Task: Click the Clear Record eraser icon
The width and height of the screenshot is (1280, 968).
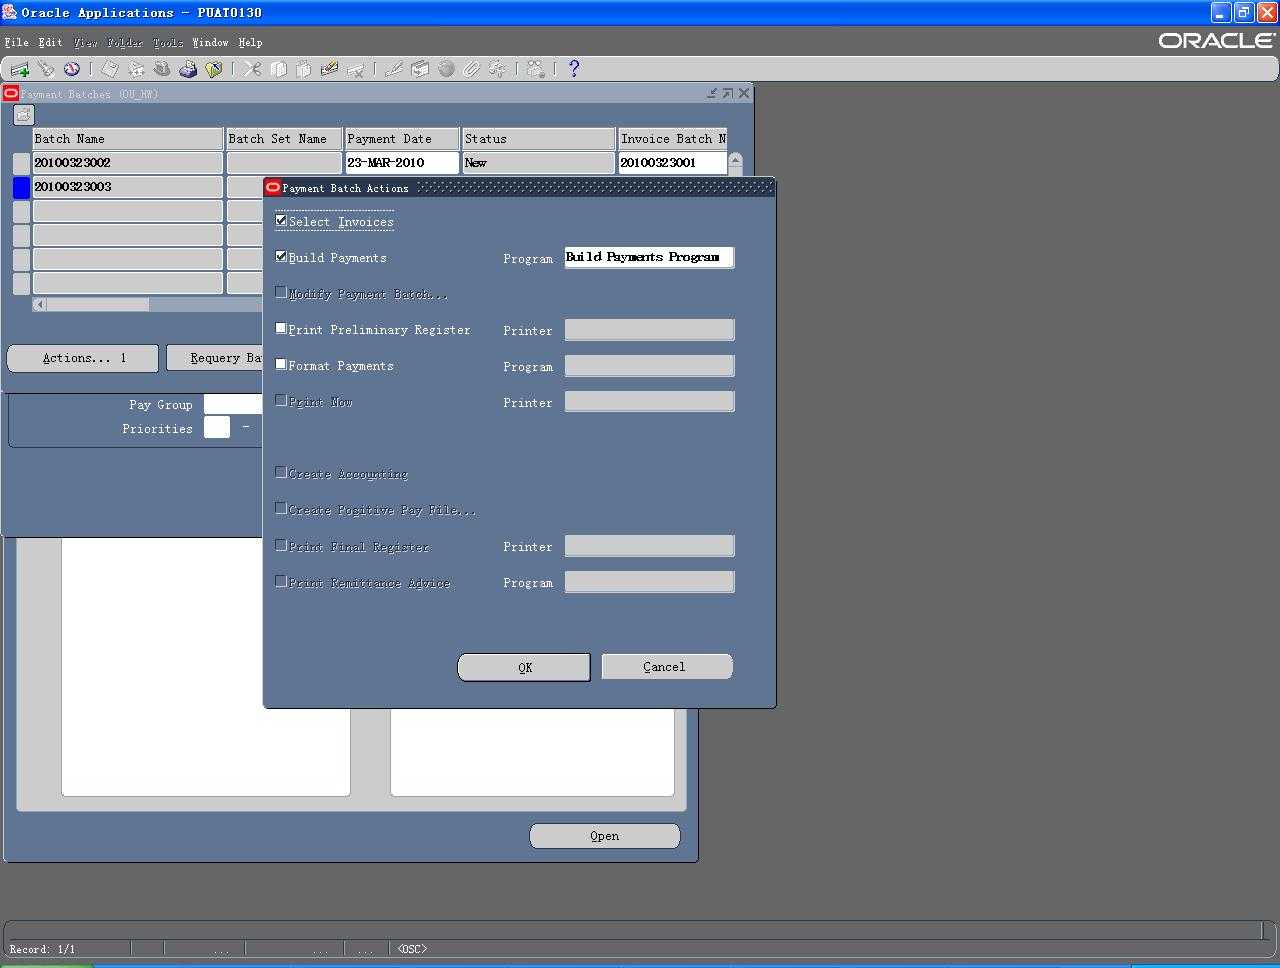Action: [329, 69]
